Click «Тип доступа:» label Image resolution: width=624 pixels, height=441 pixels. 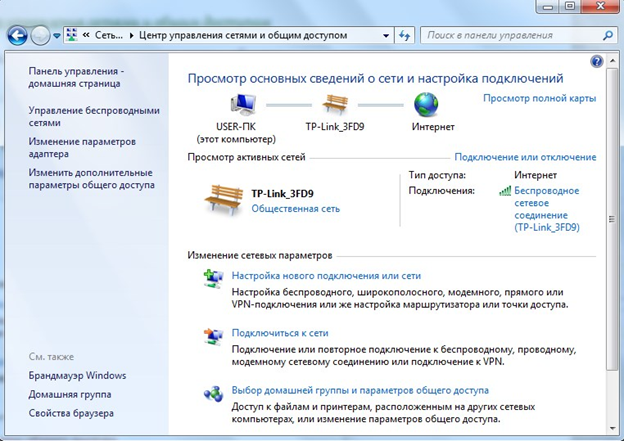437,175
